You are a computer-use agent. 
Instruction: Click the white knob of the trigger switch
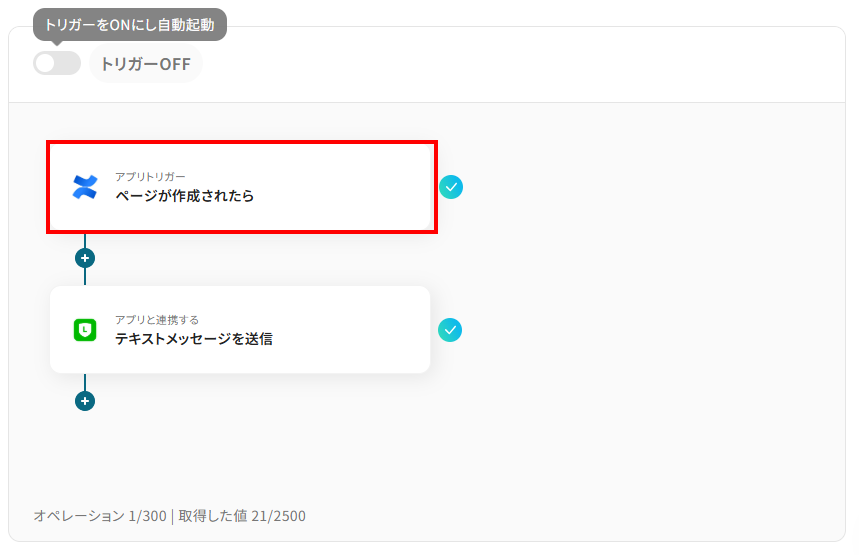46,63
